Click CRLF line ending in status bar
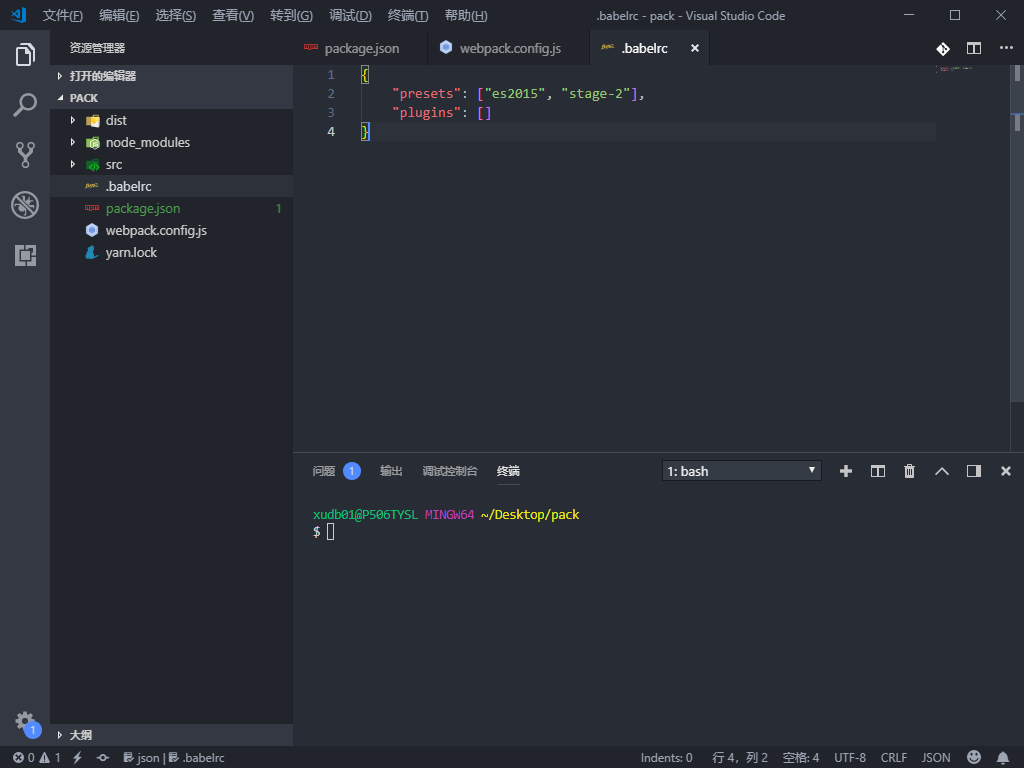The image size is (1024, 768). click(x=893, y=758)
